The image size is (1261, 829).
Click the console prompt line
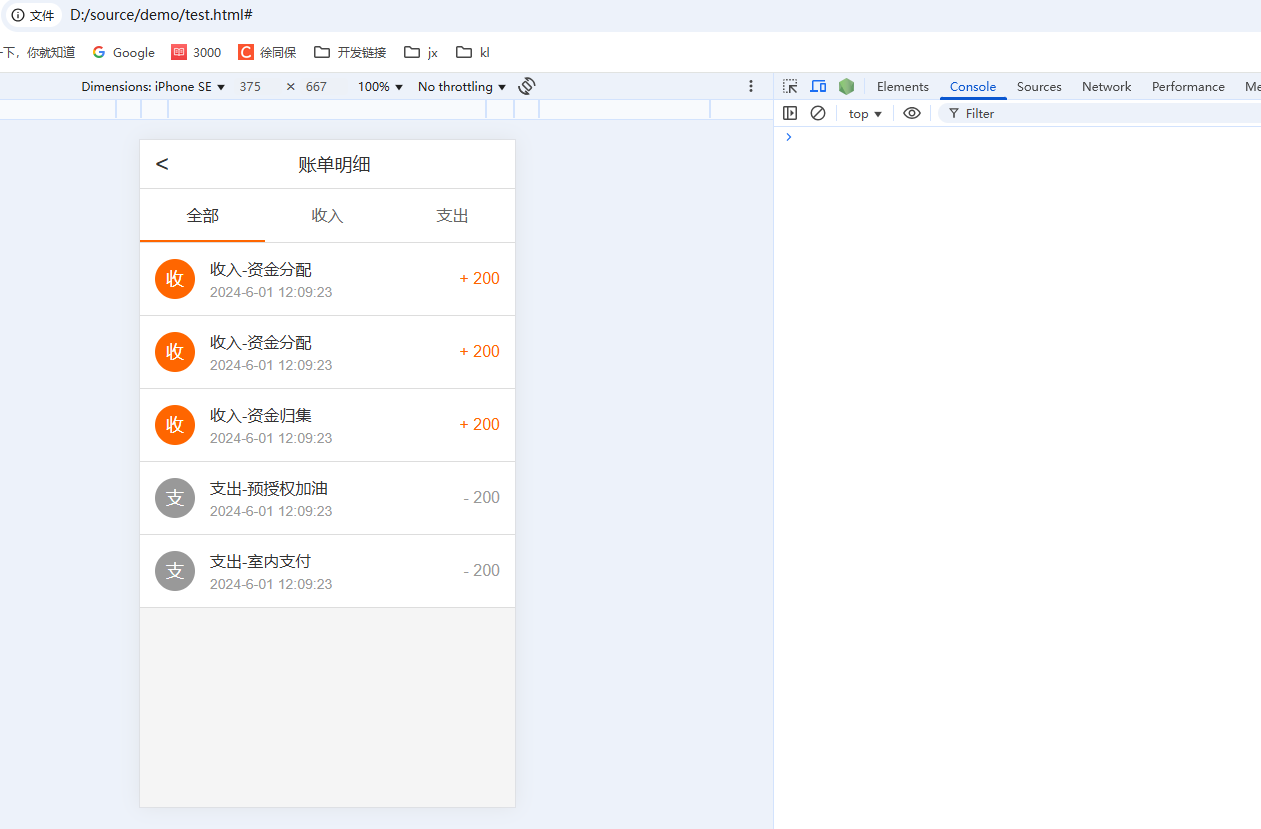1017,137
